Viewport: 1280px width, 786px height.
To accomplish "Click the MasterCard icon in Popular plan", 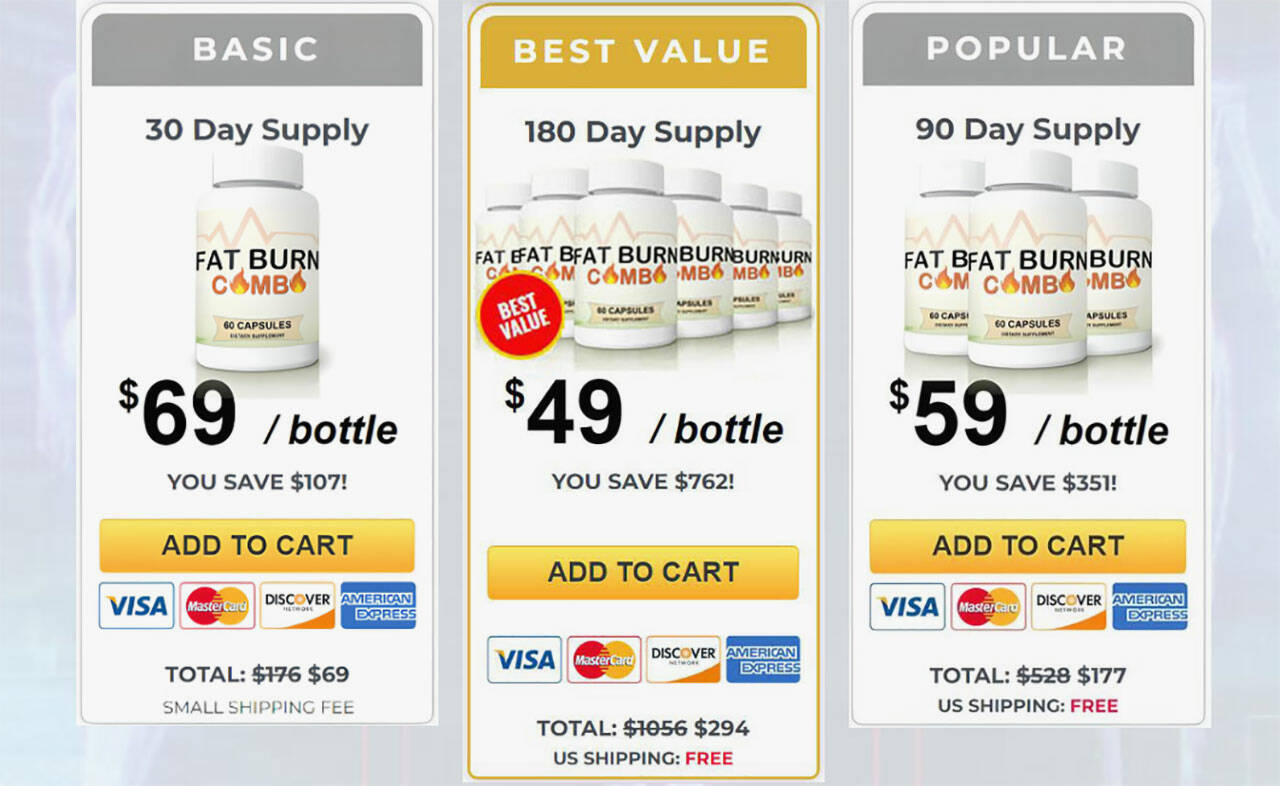I will (x=988, y=606).
